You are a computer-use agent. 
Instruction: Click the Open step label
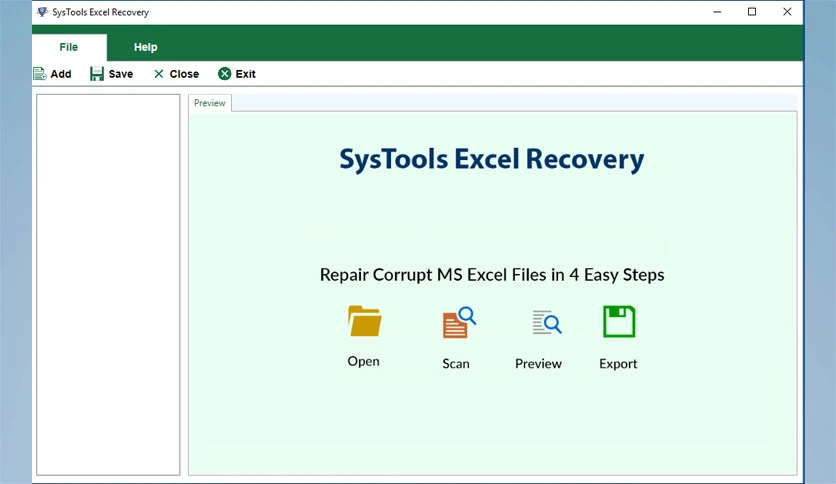364,361
